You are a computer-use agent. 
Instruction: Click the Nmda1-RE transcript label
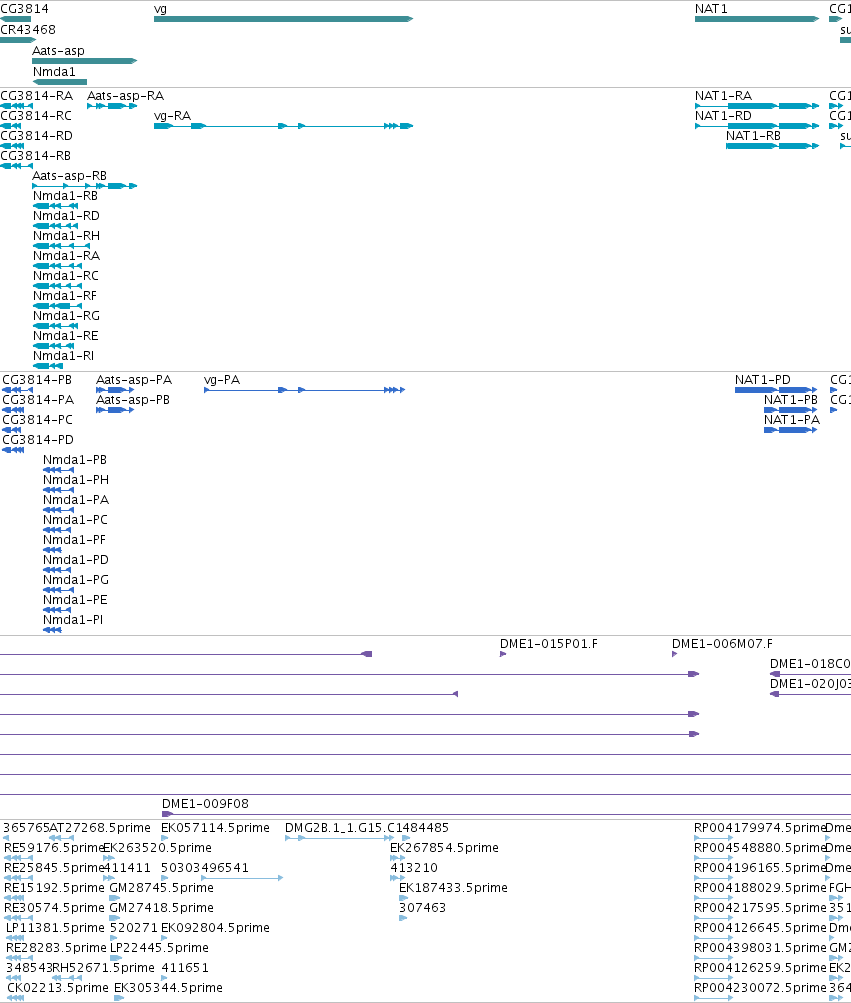(x=66, y=335)
